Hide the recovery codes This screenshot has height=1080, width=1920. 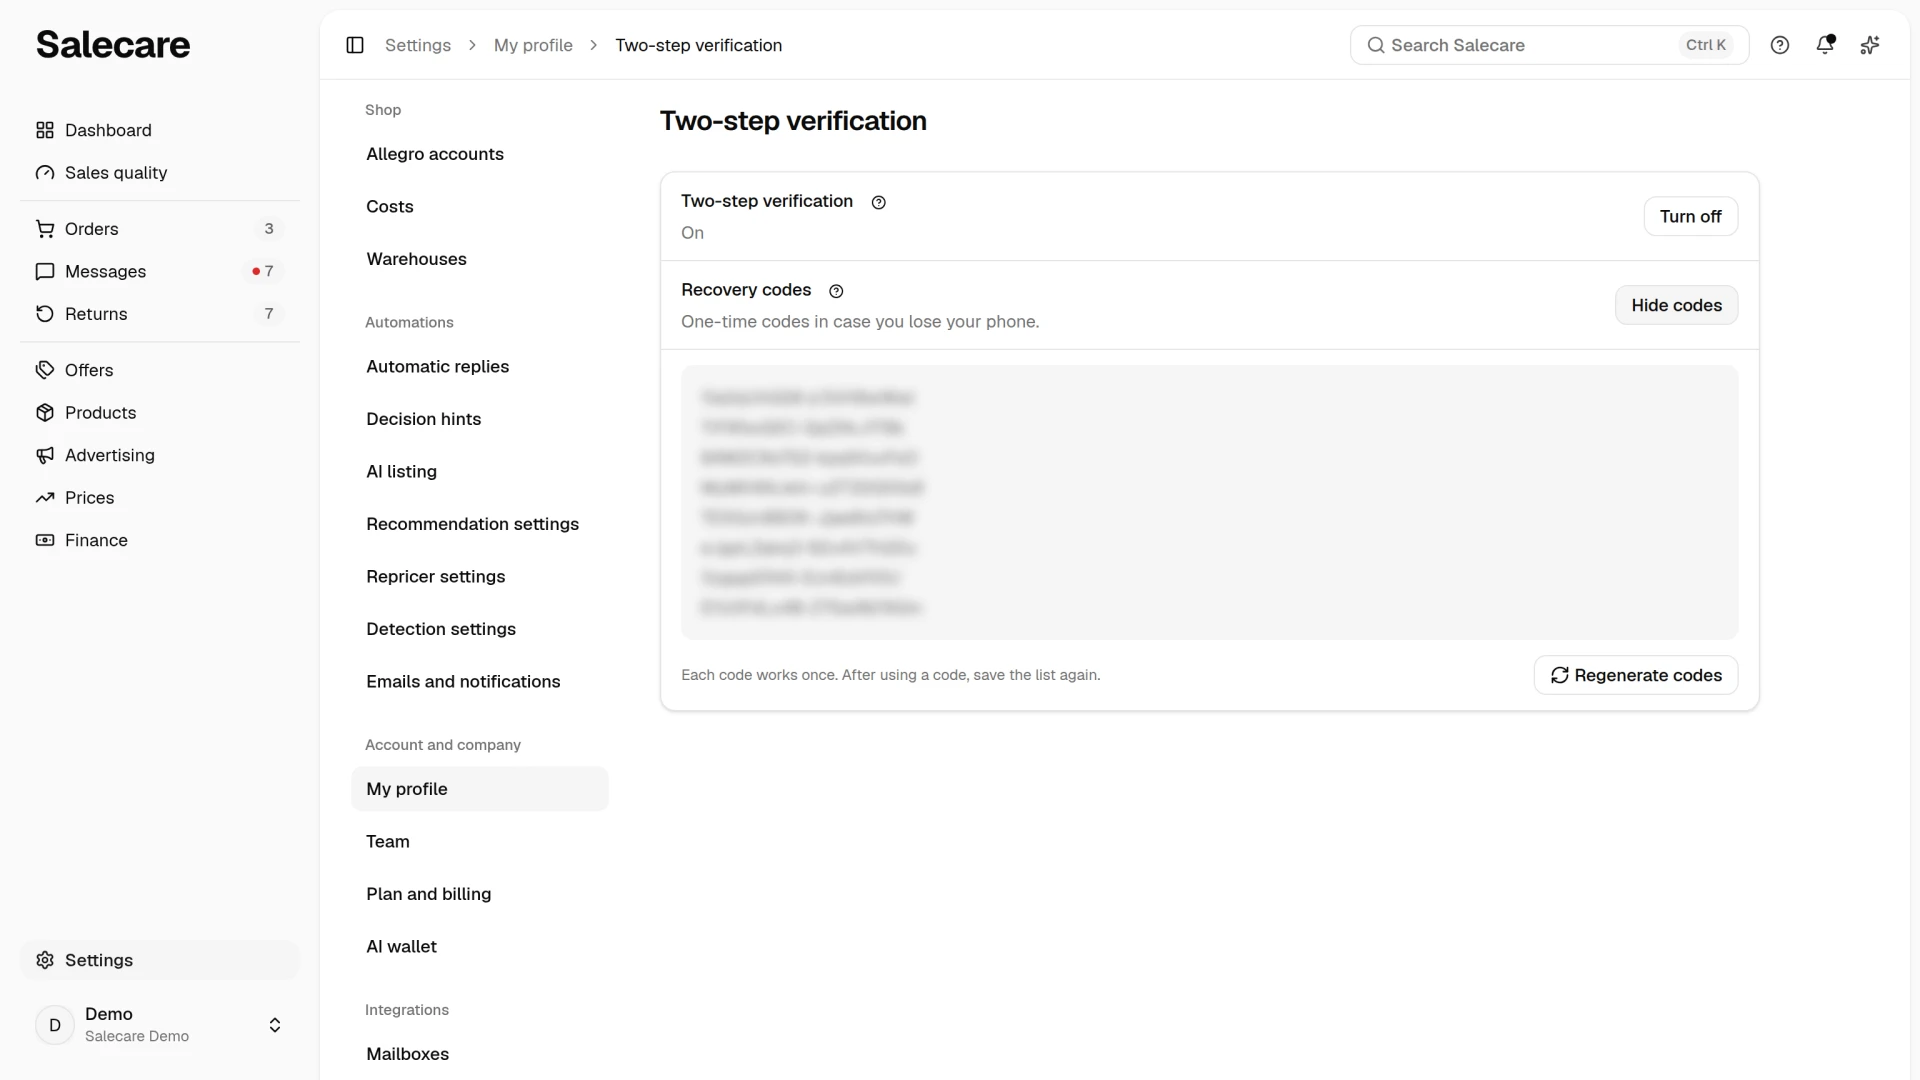click(x=1676, y=305)
